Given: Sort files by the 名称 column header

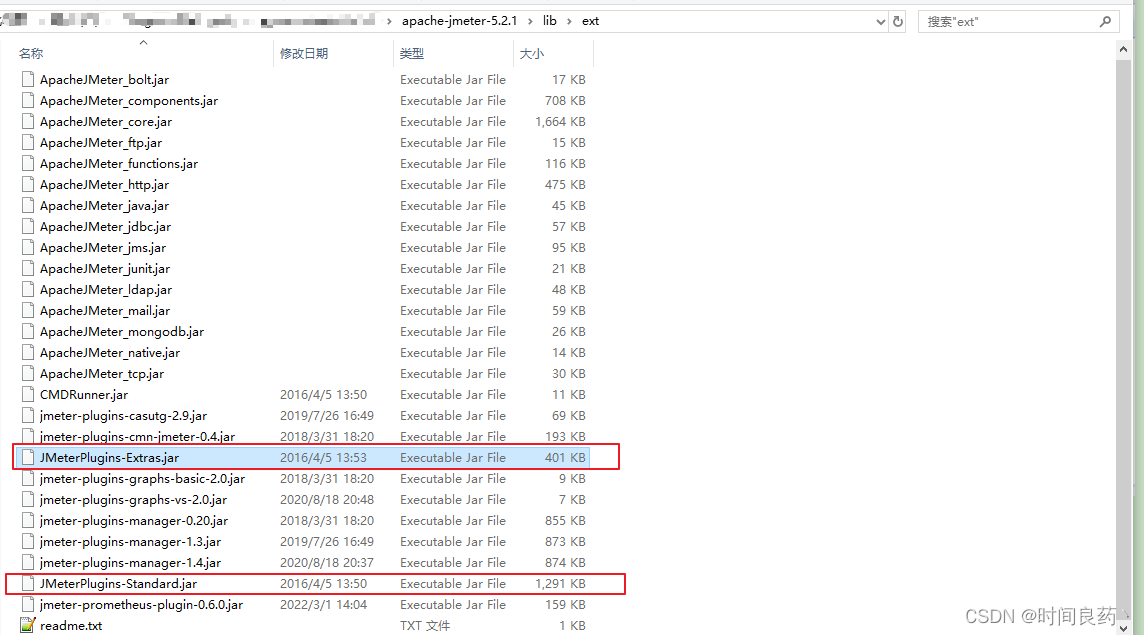Looking at the screenshot, I should [31, 53].
